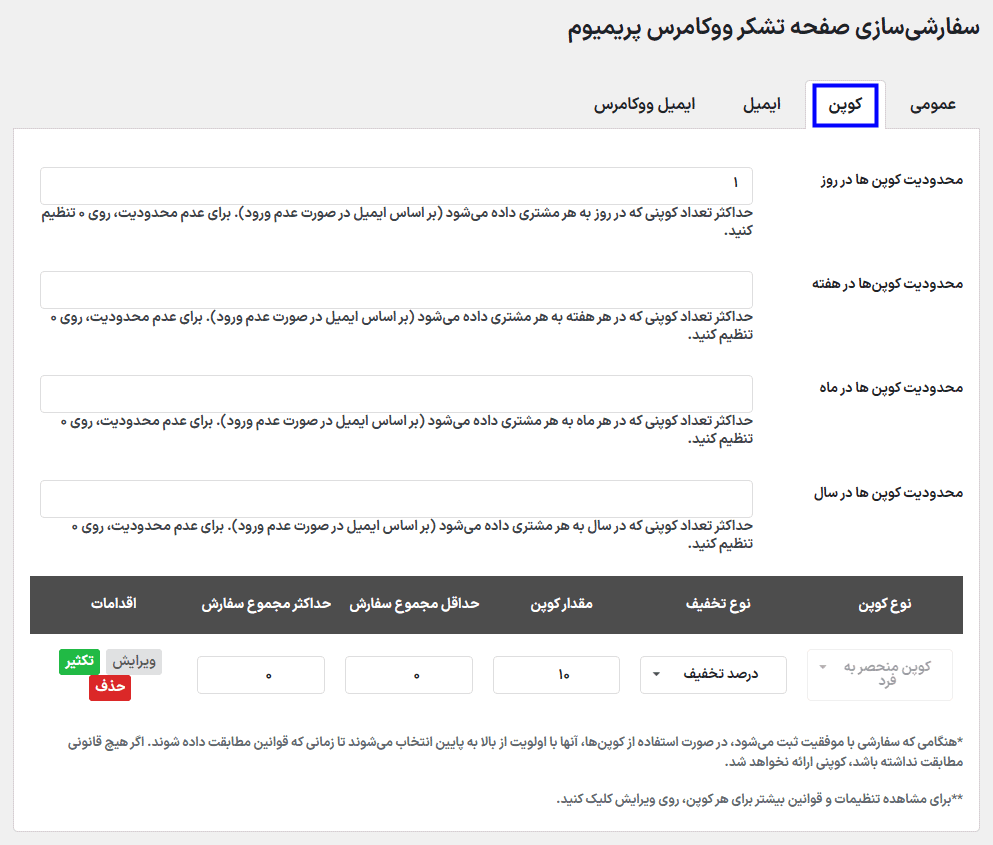Open the کوپن منحصر به فرد dropdown
993x845 pixels.
tap(880, 675)
